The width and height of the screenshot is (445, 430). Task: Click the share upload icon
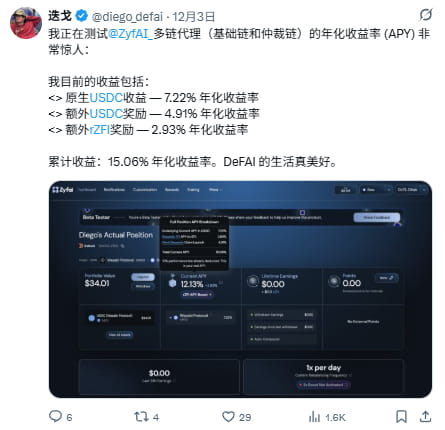click(425, 416)
